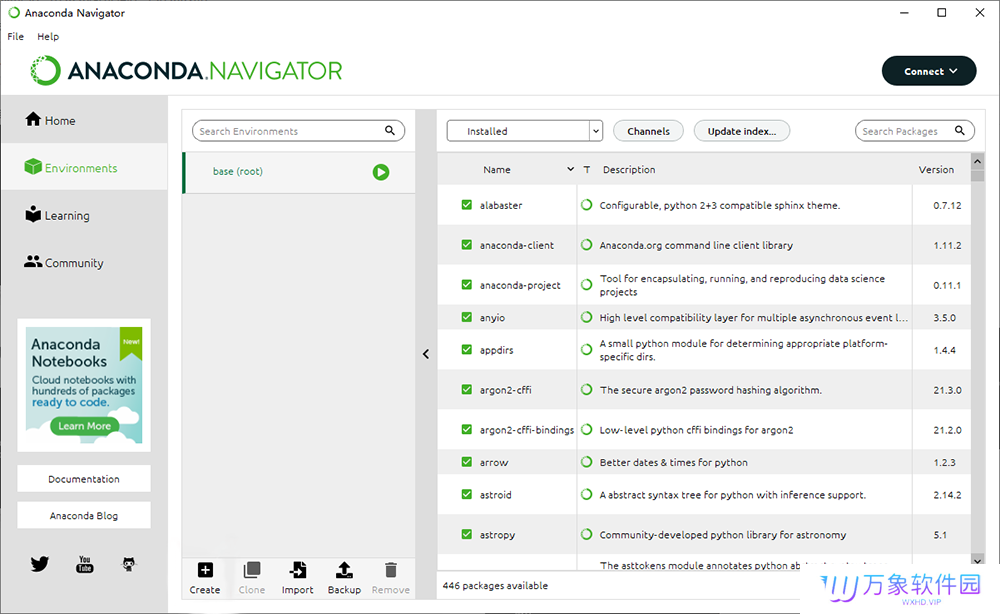
Task: Open the File menu
Action: 15,36
